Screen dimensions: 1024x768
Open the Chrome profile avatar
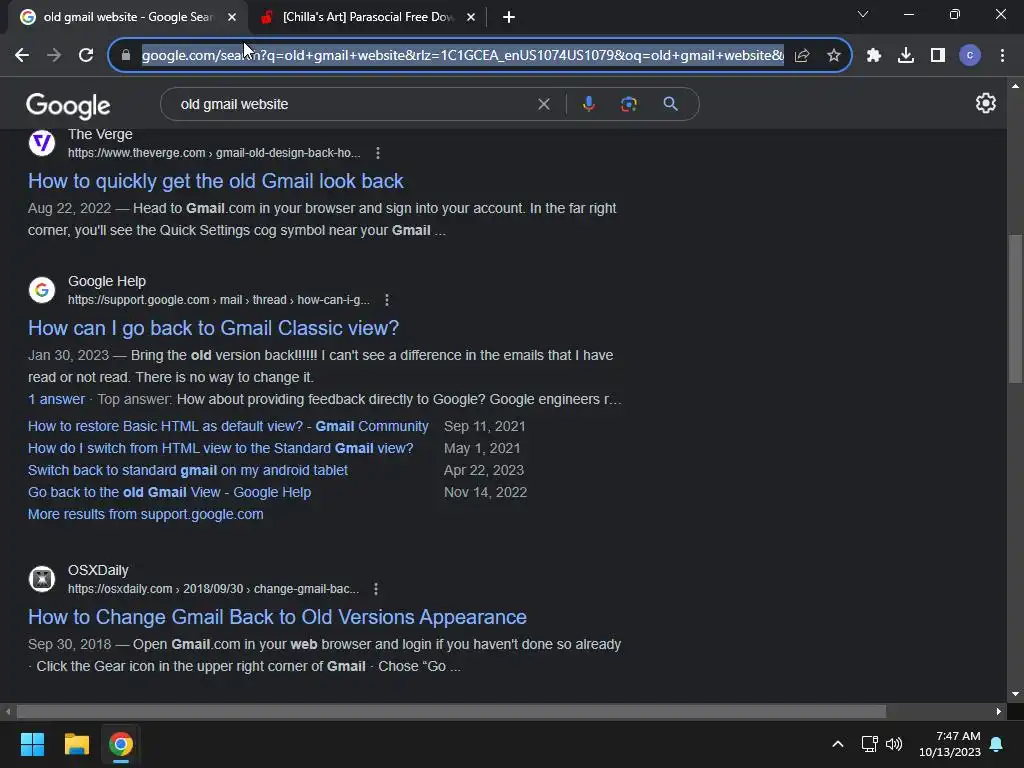pos(970,56)
